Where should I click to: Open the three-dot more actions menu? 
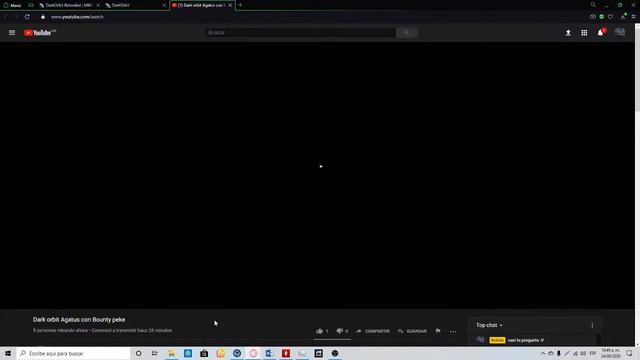(453, 331)
